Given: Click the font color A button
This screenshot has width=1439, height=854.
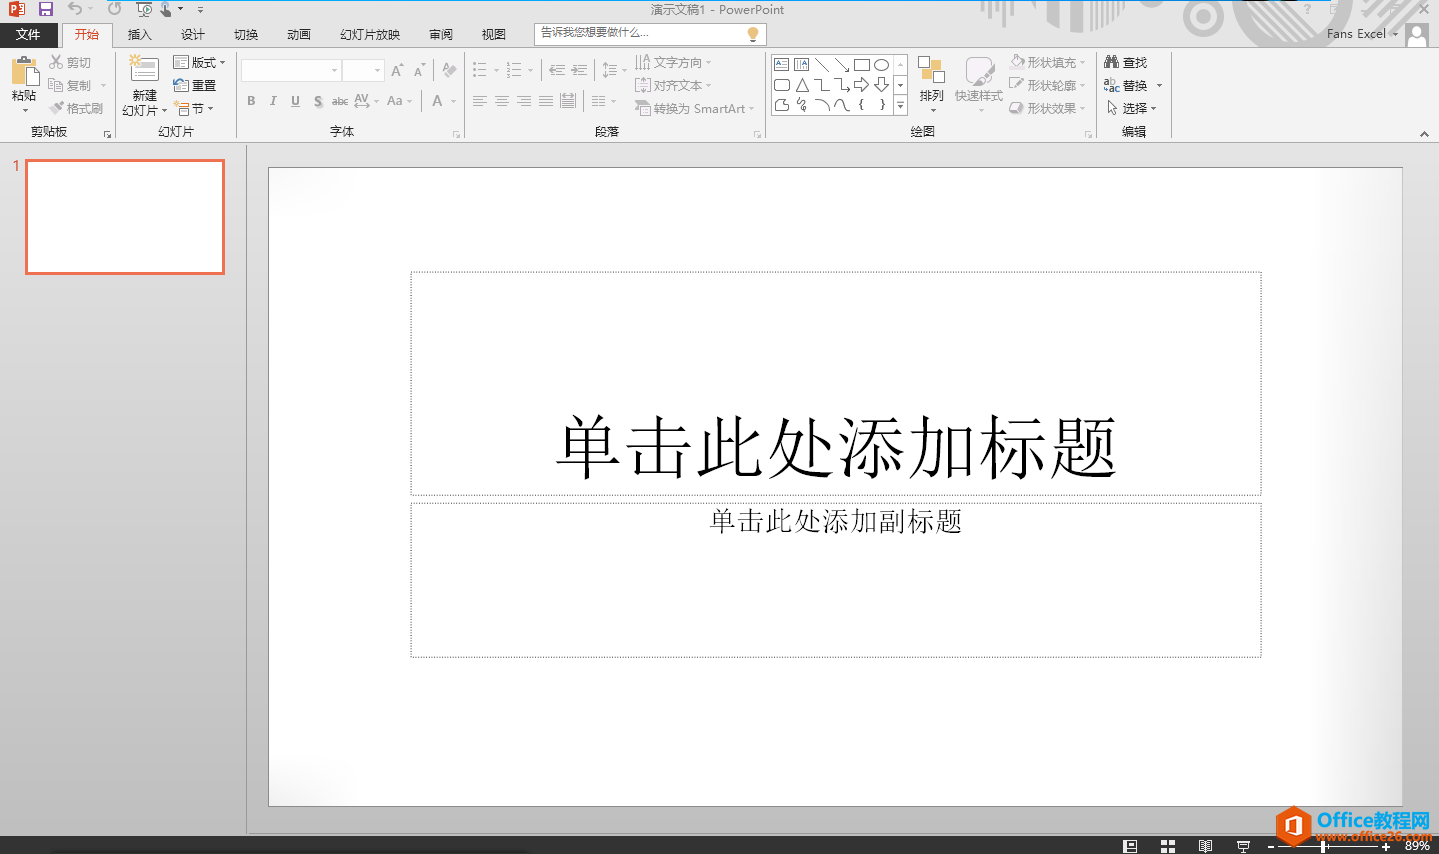Looking at the screenshot, I should point(437,101).
